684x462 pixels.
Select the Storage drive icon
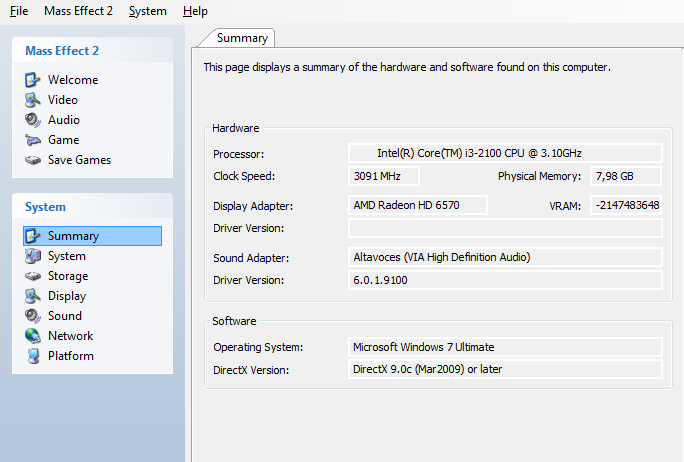(x=32, y=276)
